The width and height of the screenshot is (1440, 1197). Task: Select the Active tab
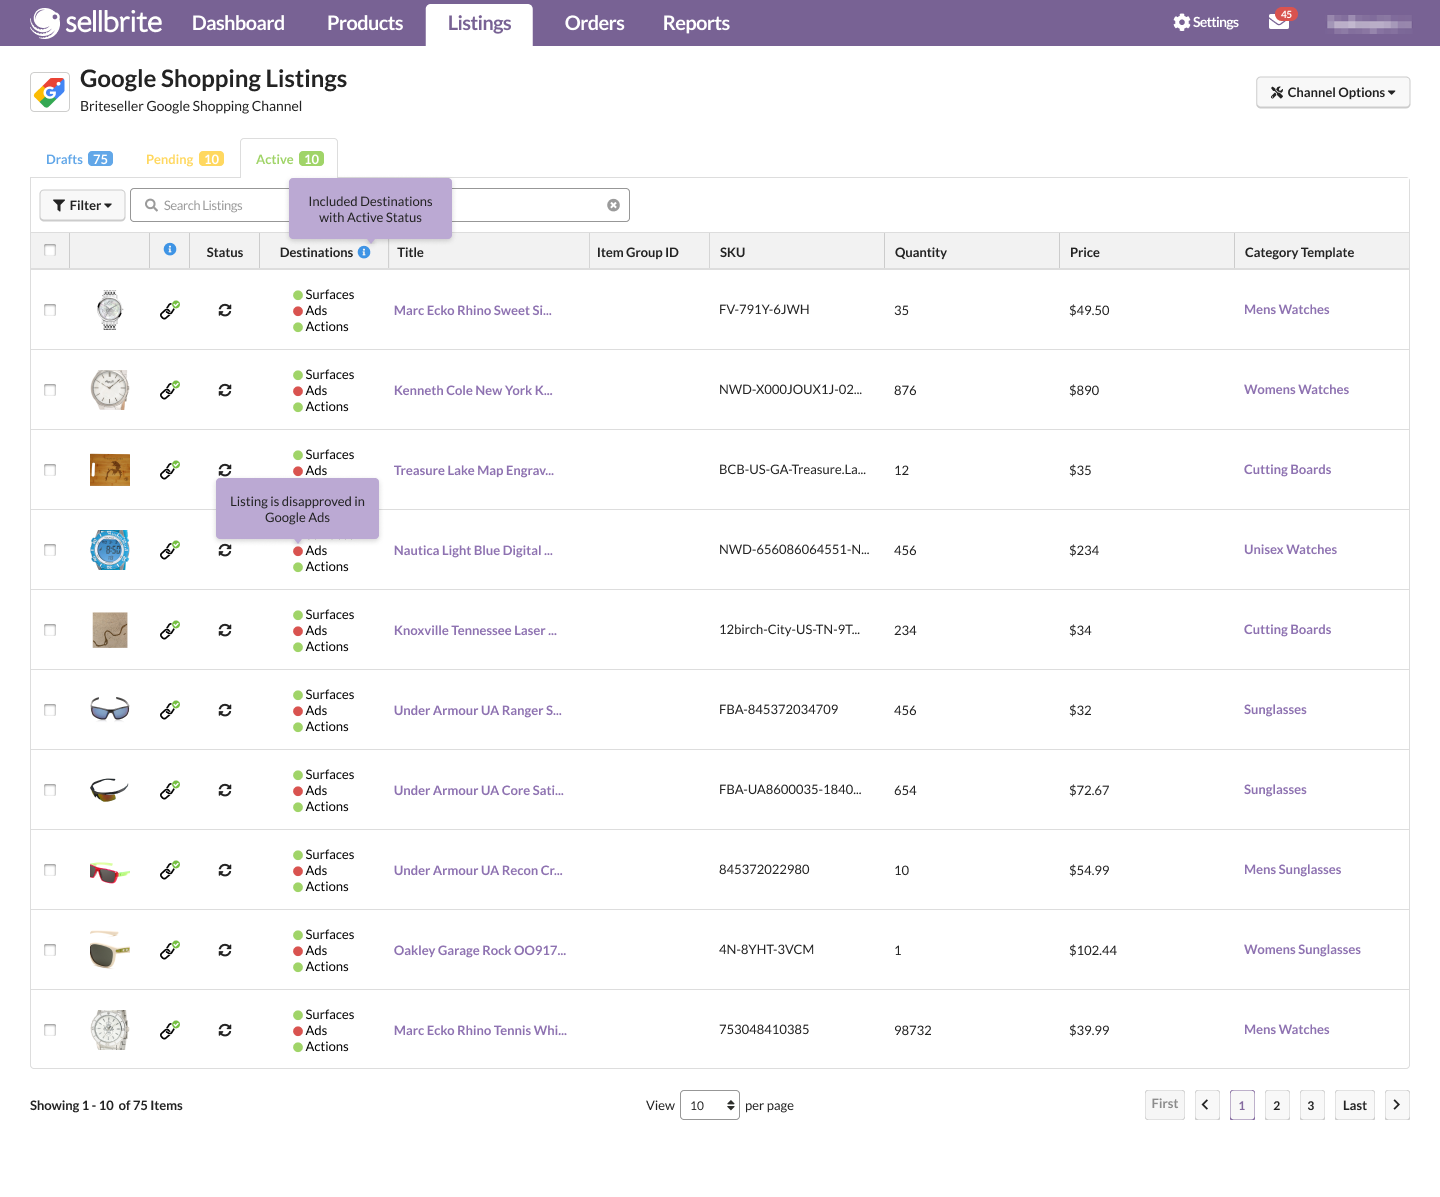(x=289, y=159)
